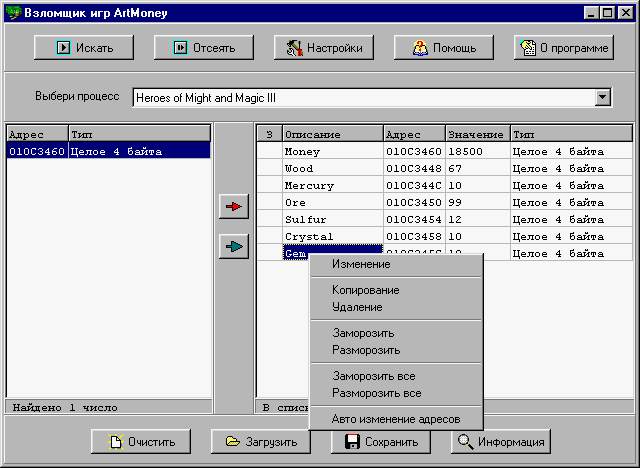Click the value 99 in the Ore row
640x468 pixels.
456,203
